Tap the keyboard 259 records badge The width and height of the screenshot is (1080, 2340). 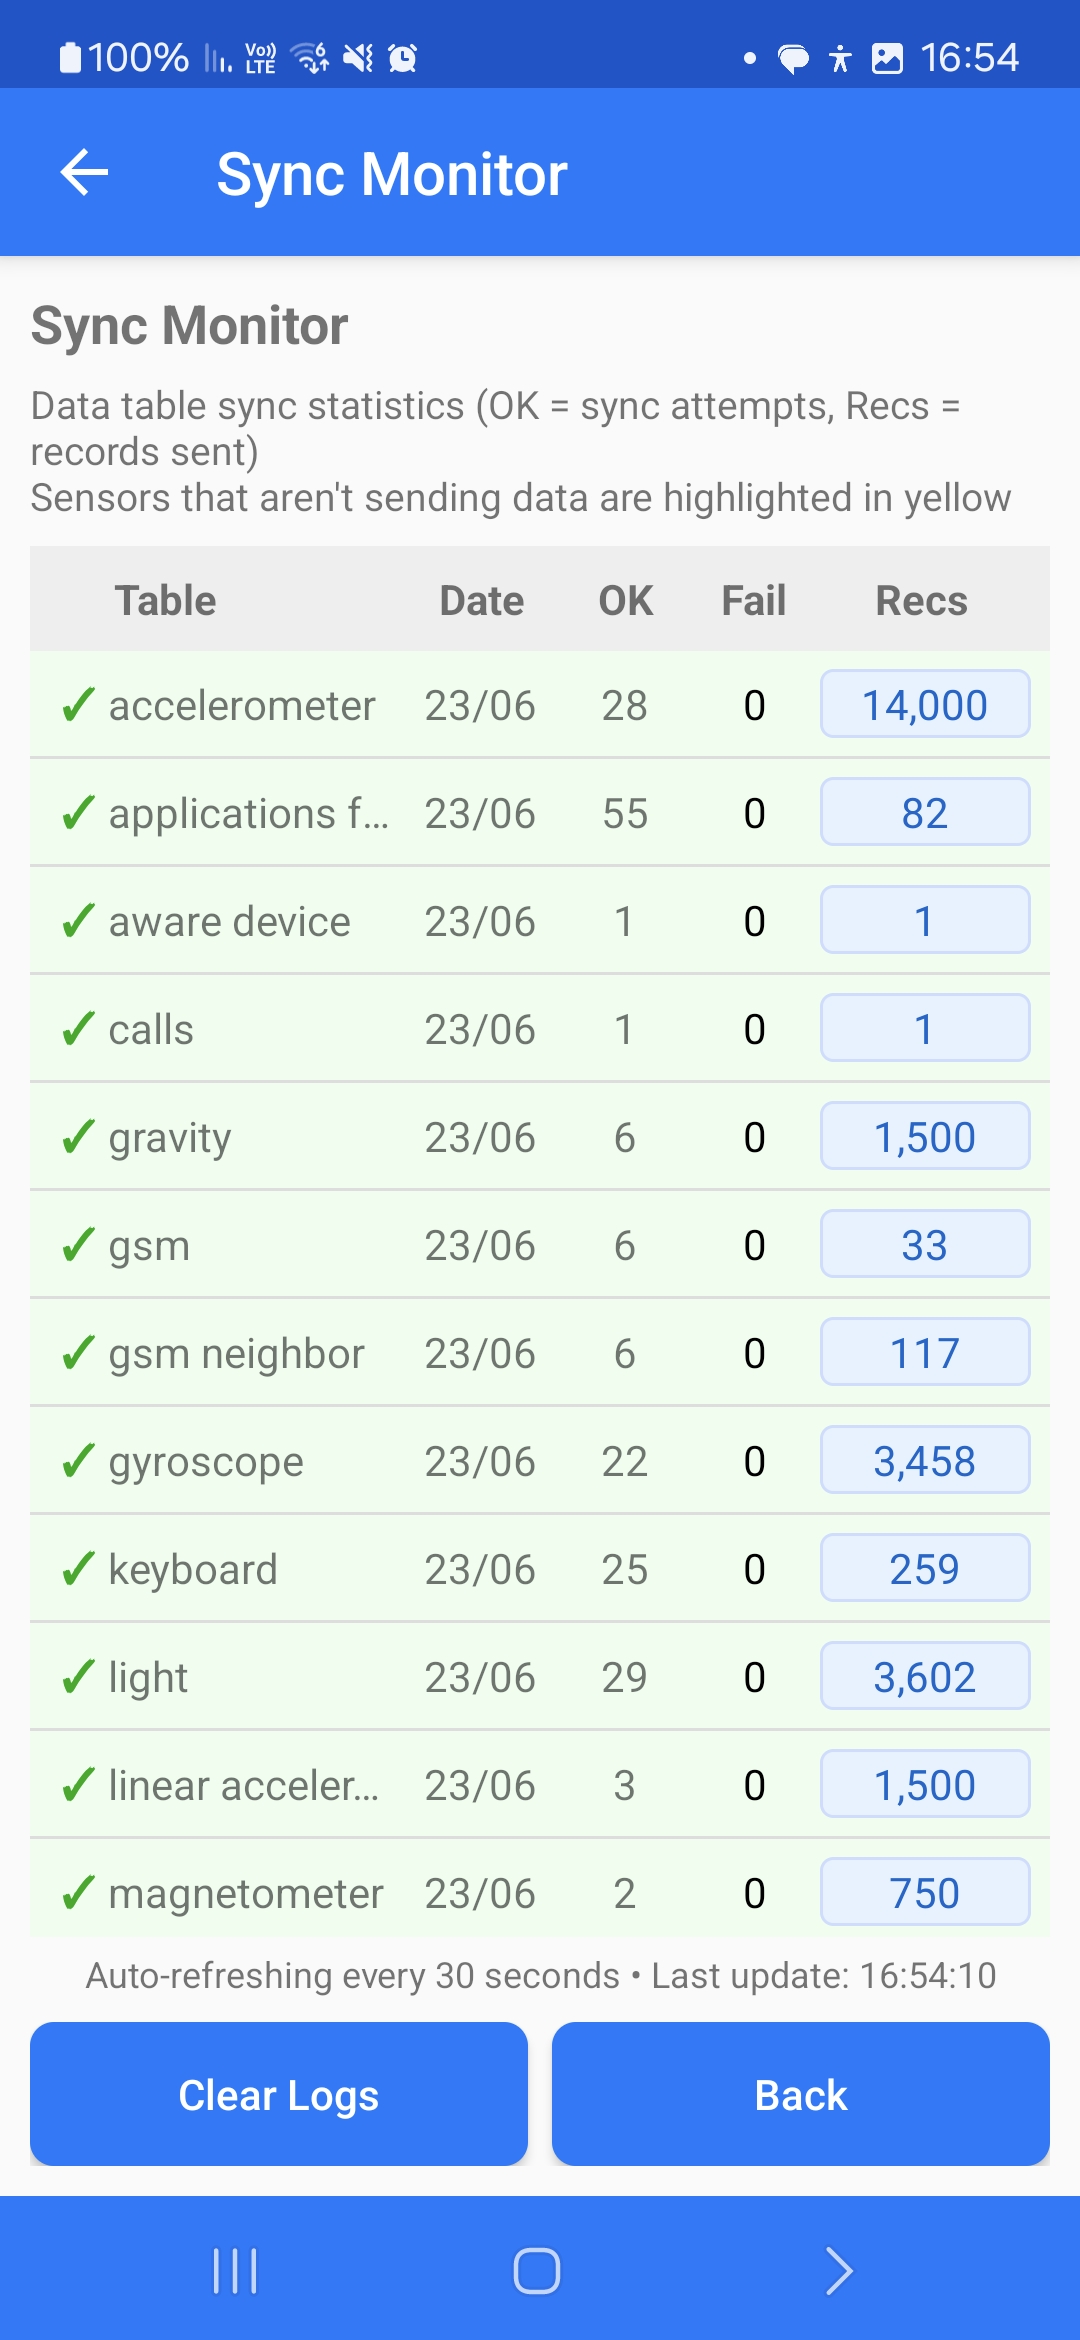pyautogui.click(x=925, y=1569)
